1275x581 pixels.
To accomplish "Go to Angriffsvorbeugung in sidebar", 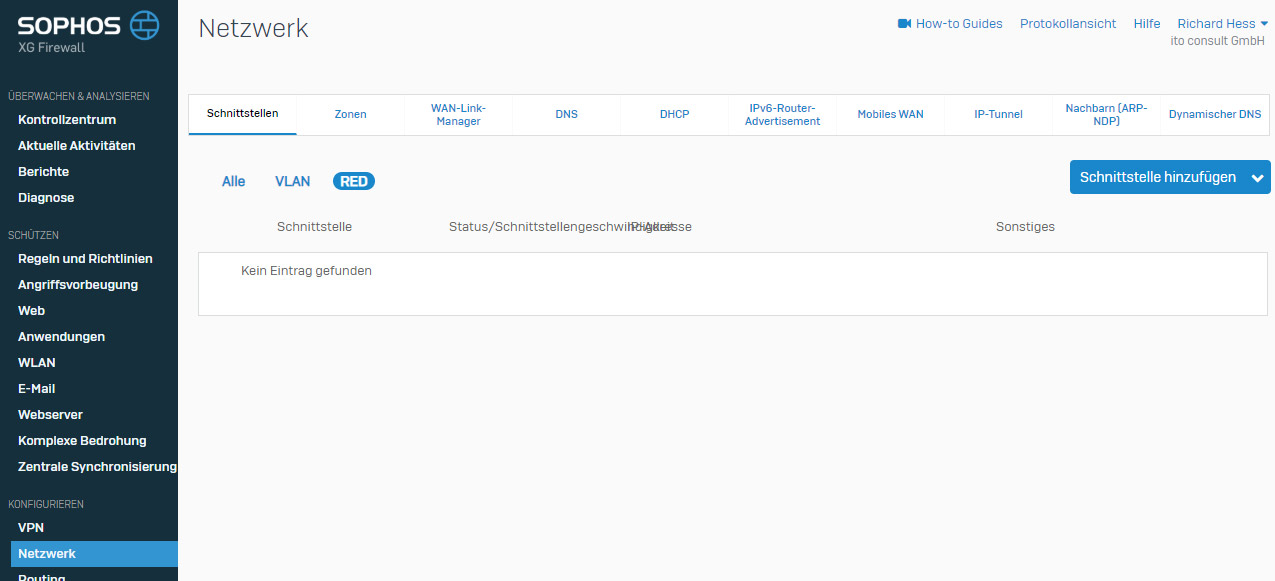I will pos(78,285).
